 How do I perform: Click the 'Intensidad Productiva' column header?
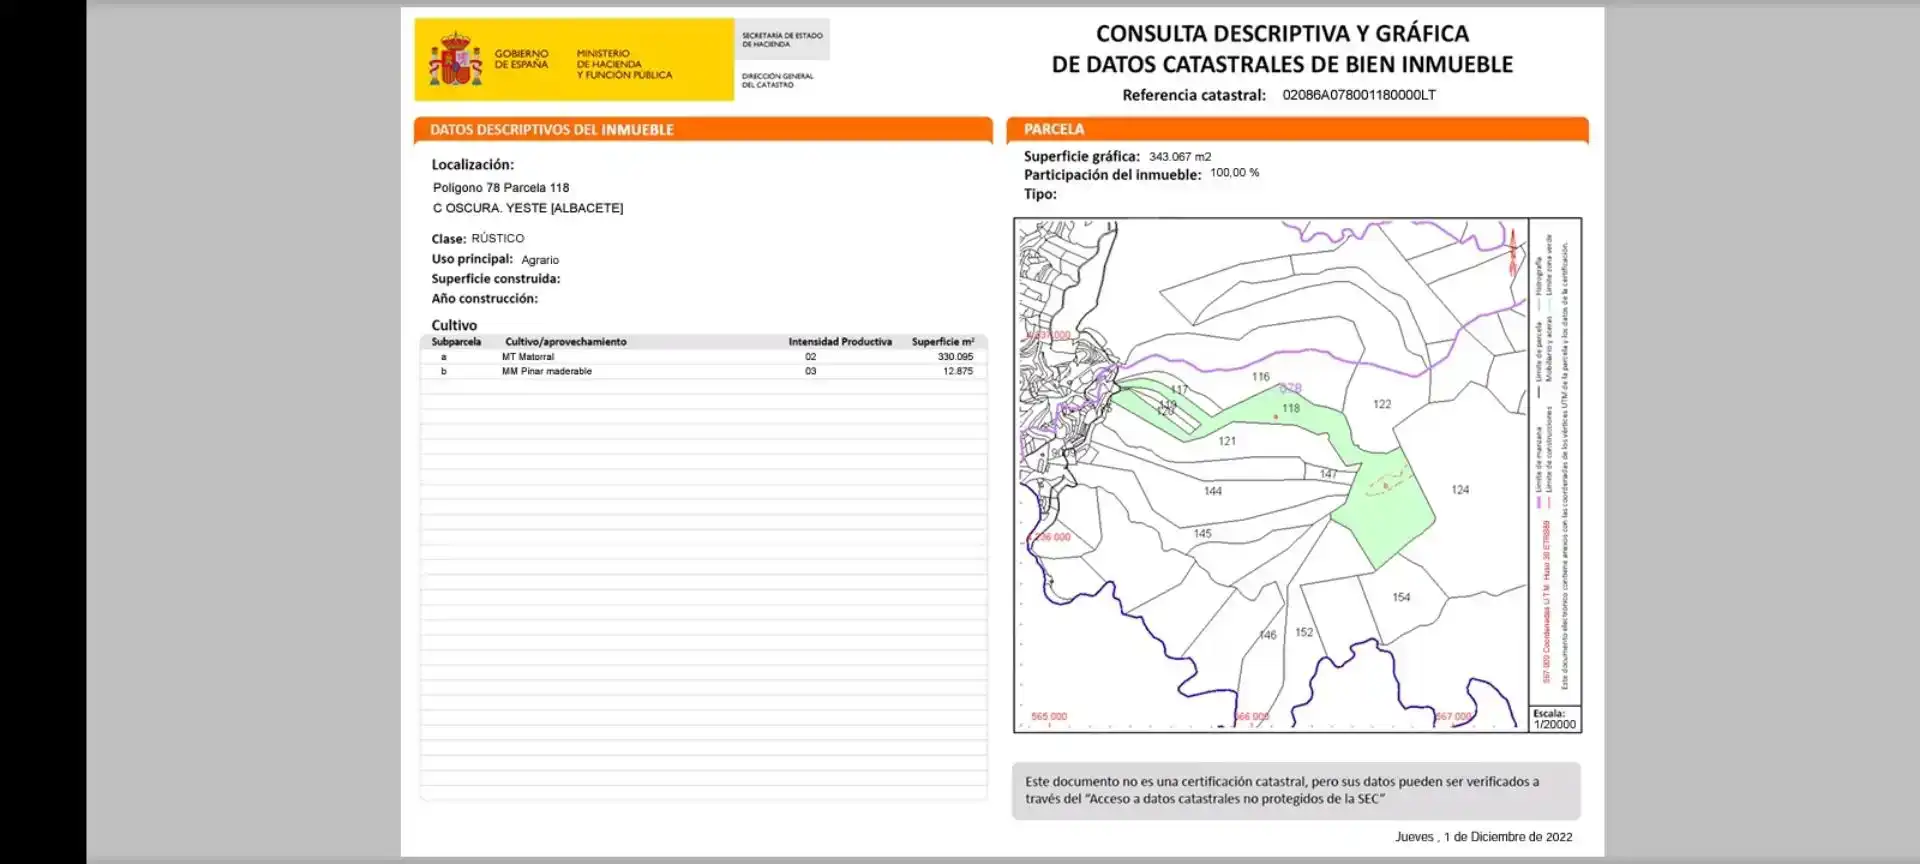[840, 342]
